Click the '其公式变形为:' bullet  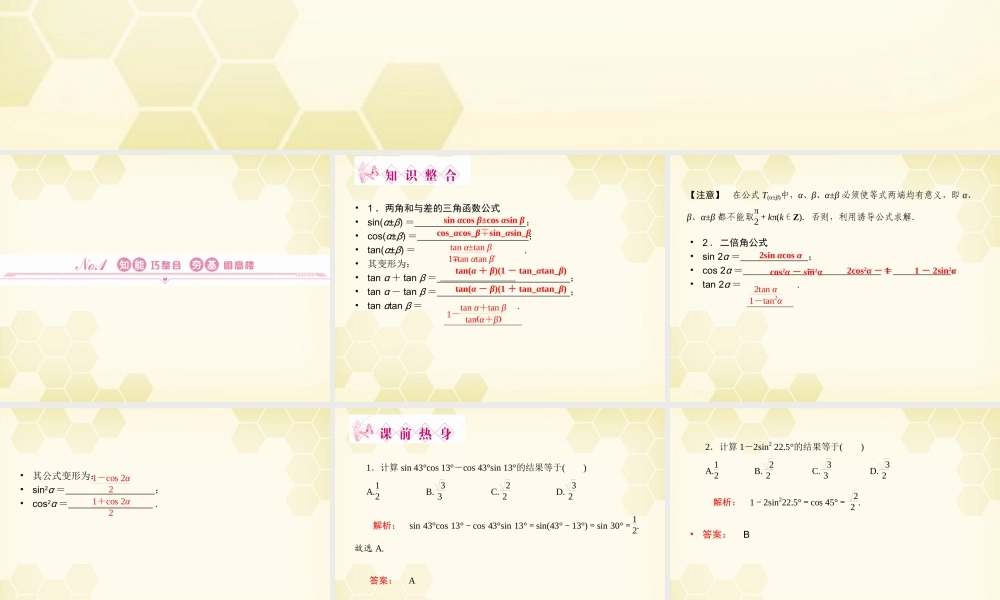(62, 476)
